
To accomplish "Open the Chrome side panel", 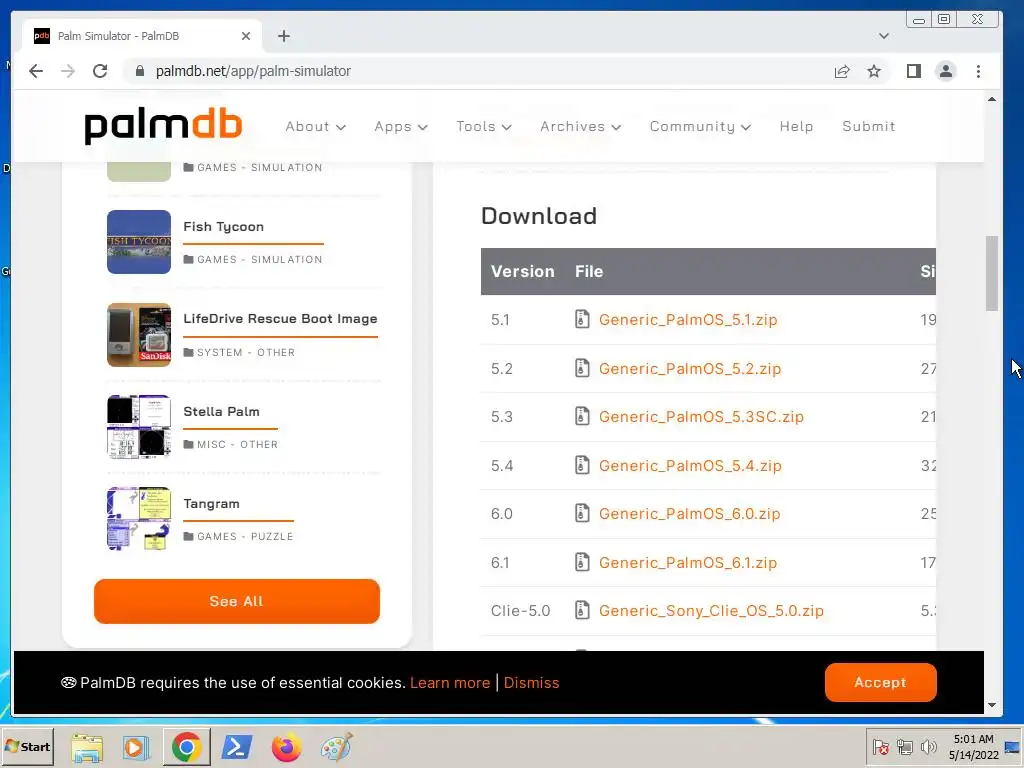I will 914,71.
